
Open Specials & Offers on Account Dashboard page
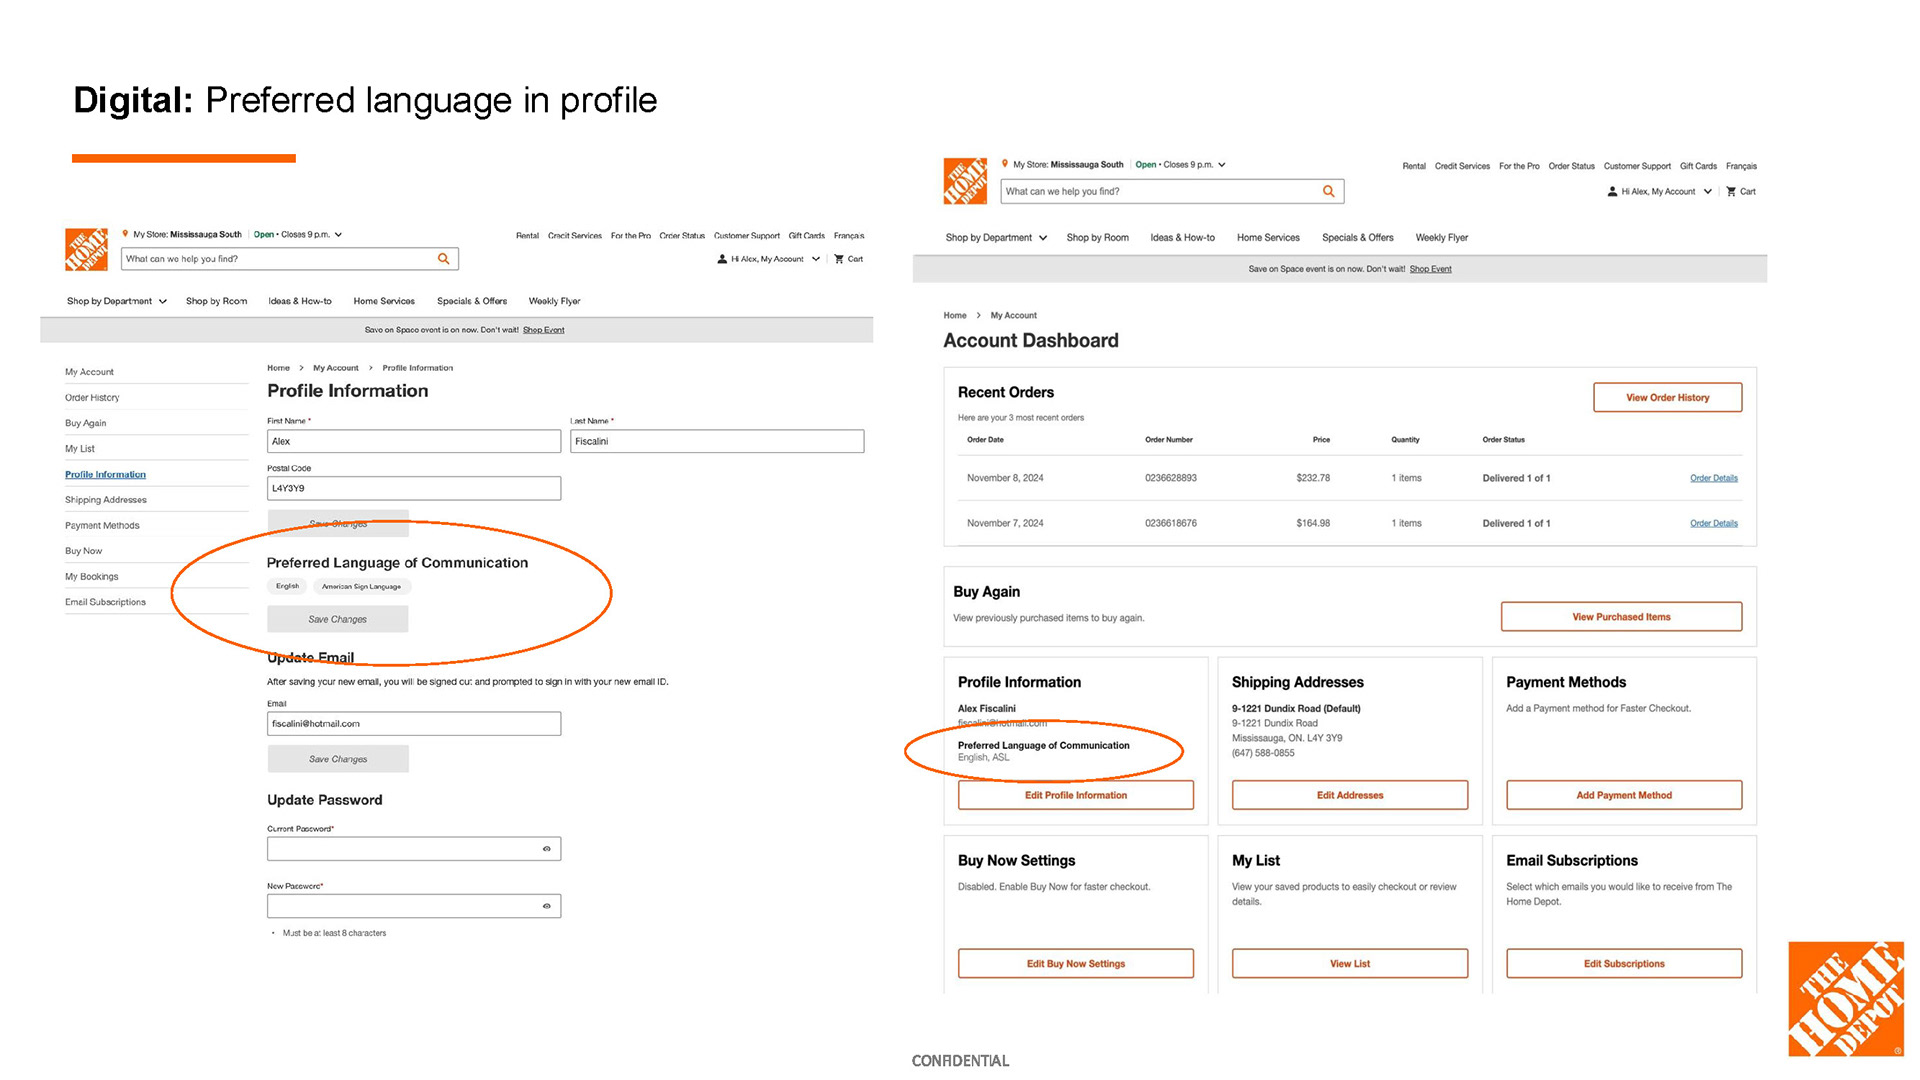point(1357,238)
